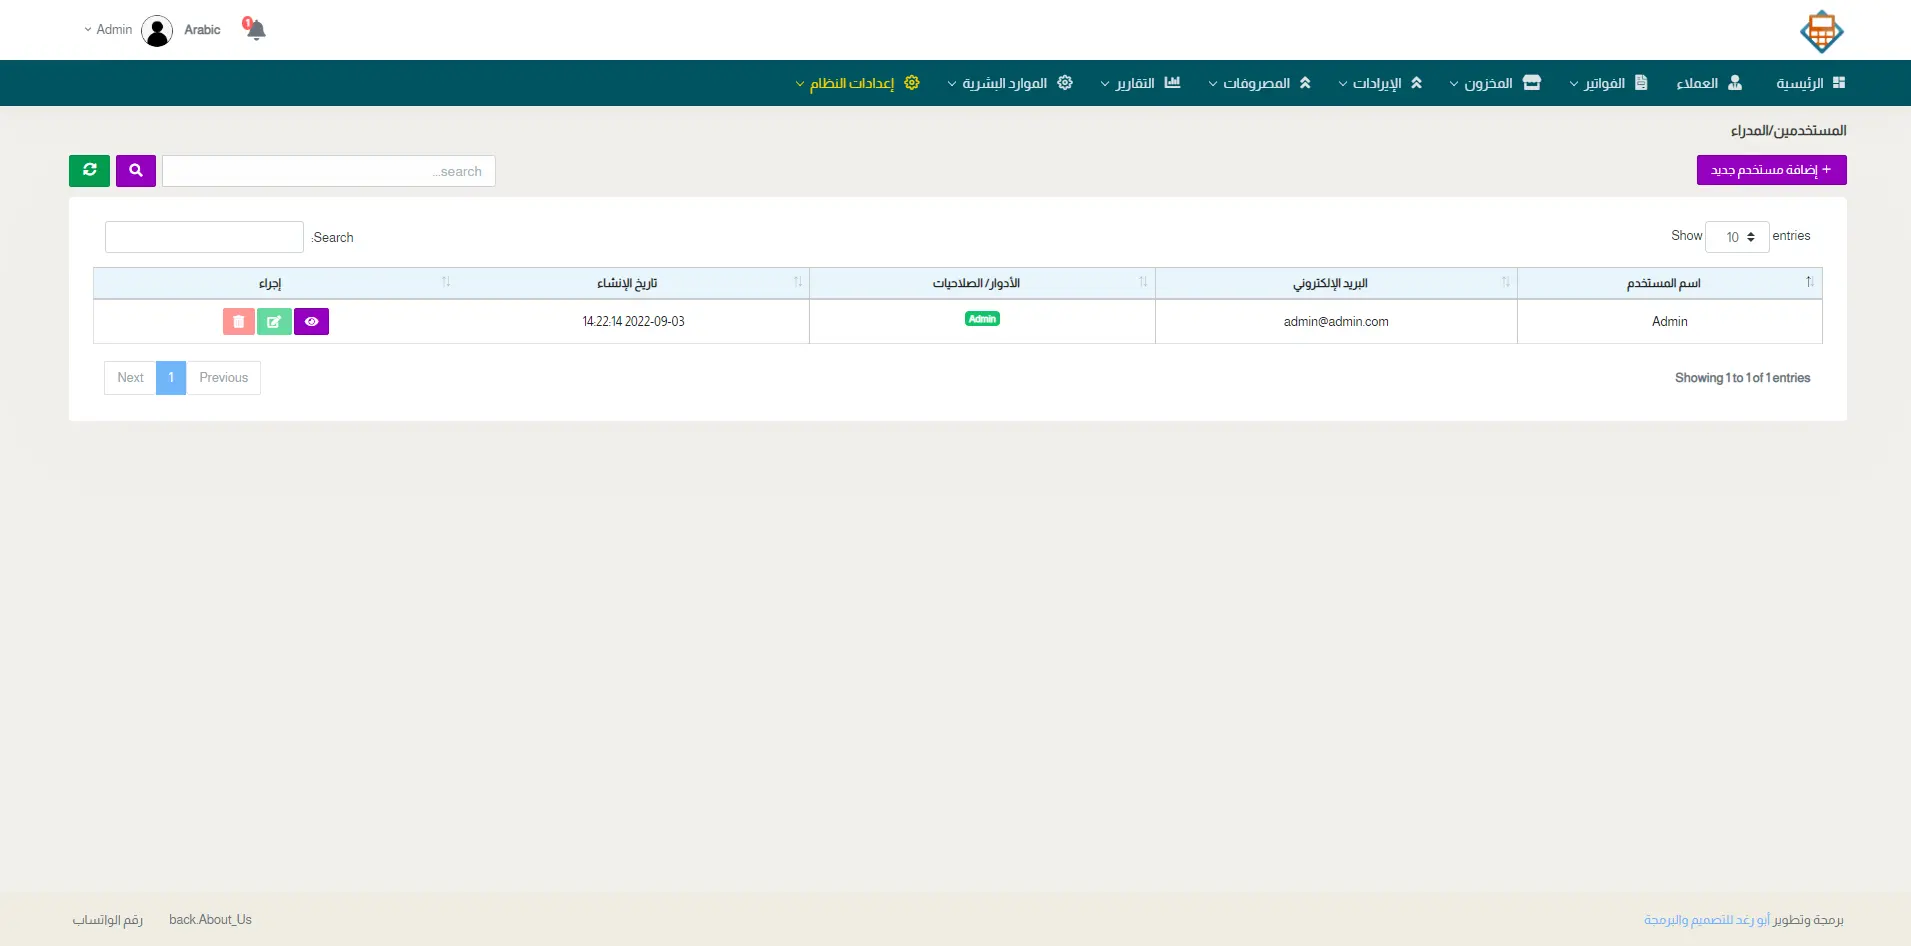Click the green Admin role badge
The height and width of the screenshot is (946, 1911).
[x=982, y=319]
